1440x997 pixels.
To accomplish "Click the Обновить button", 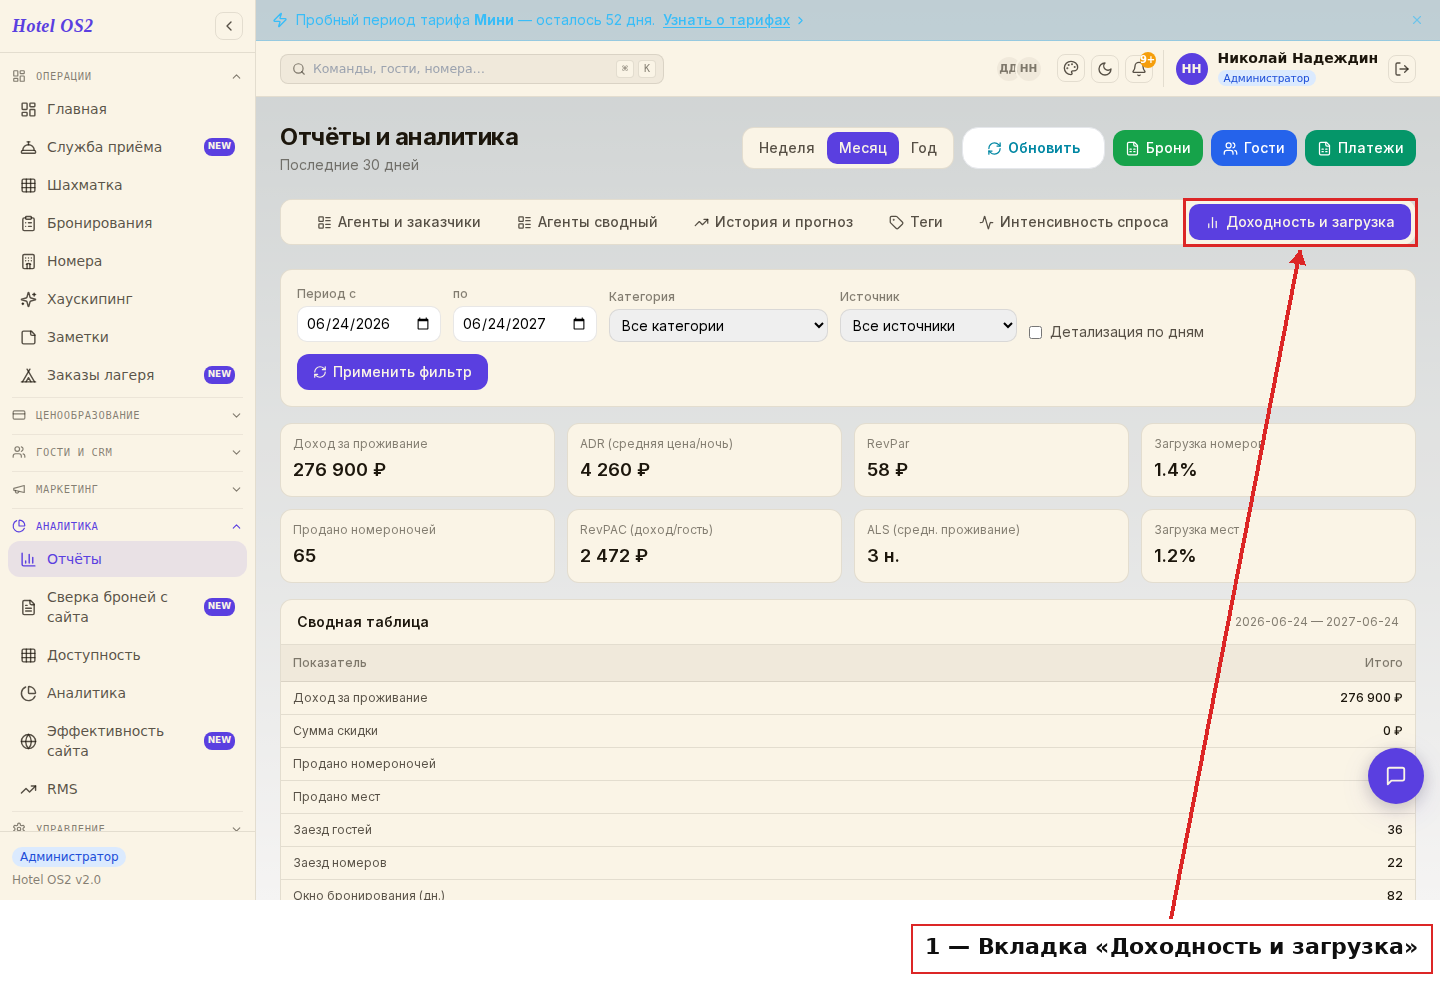I will tap(1033, 148).
